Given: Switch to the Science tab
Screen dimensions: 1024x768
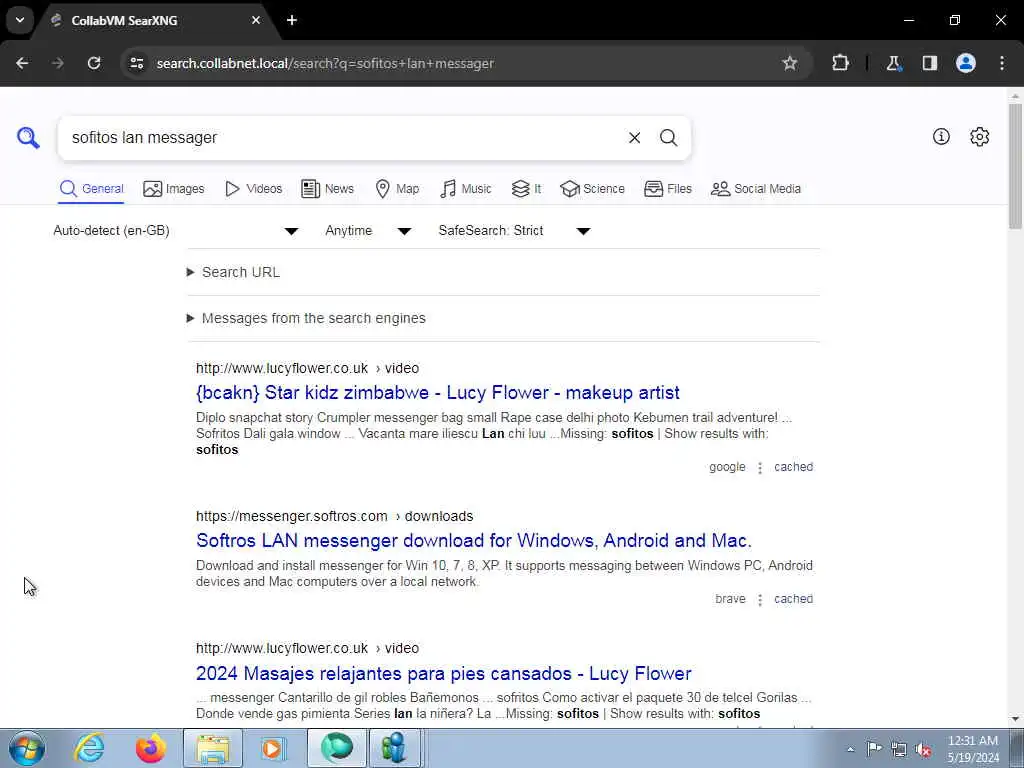Looking at the screenshot, I should 592,189.
